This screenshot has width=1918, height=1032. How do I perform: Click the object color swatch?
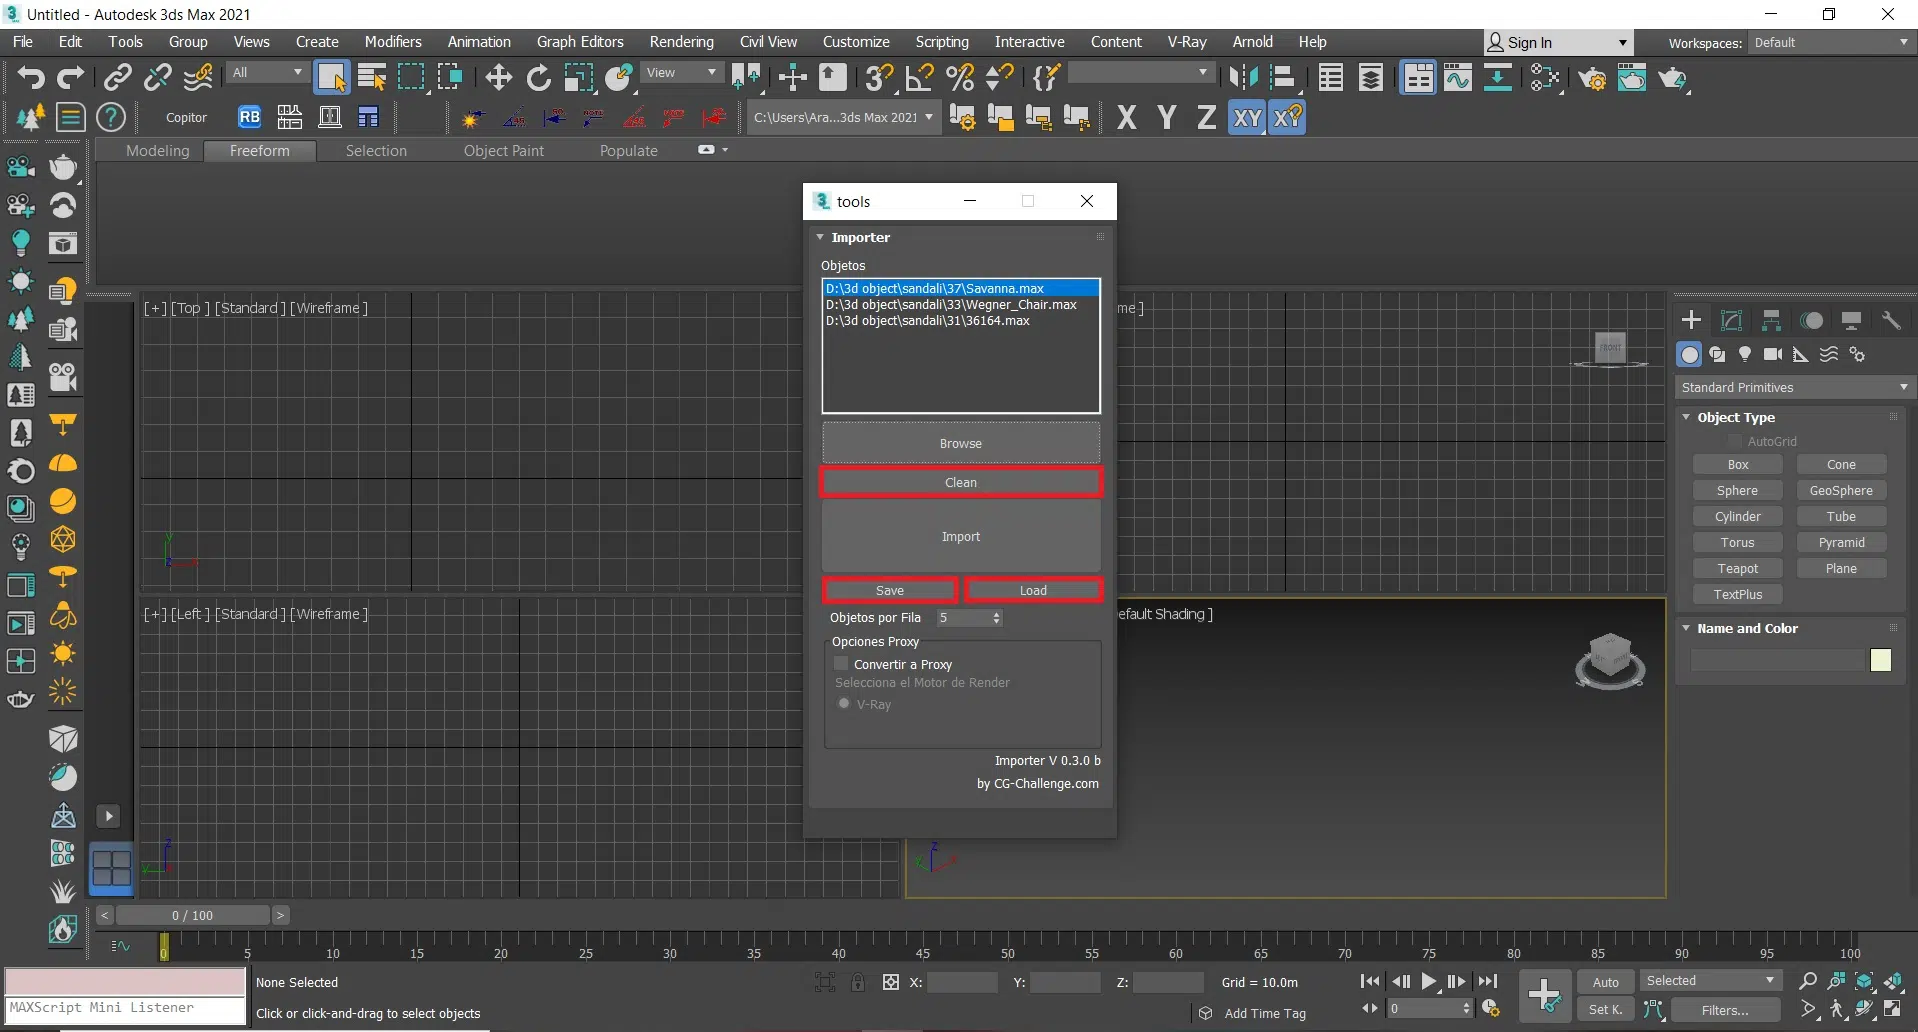[1880, 660]
